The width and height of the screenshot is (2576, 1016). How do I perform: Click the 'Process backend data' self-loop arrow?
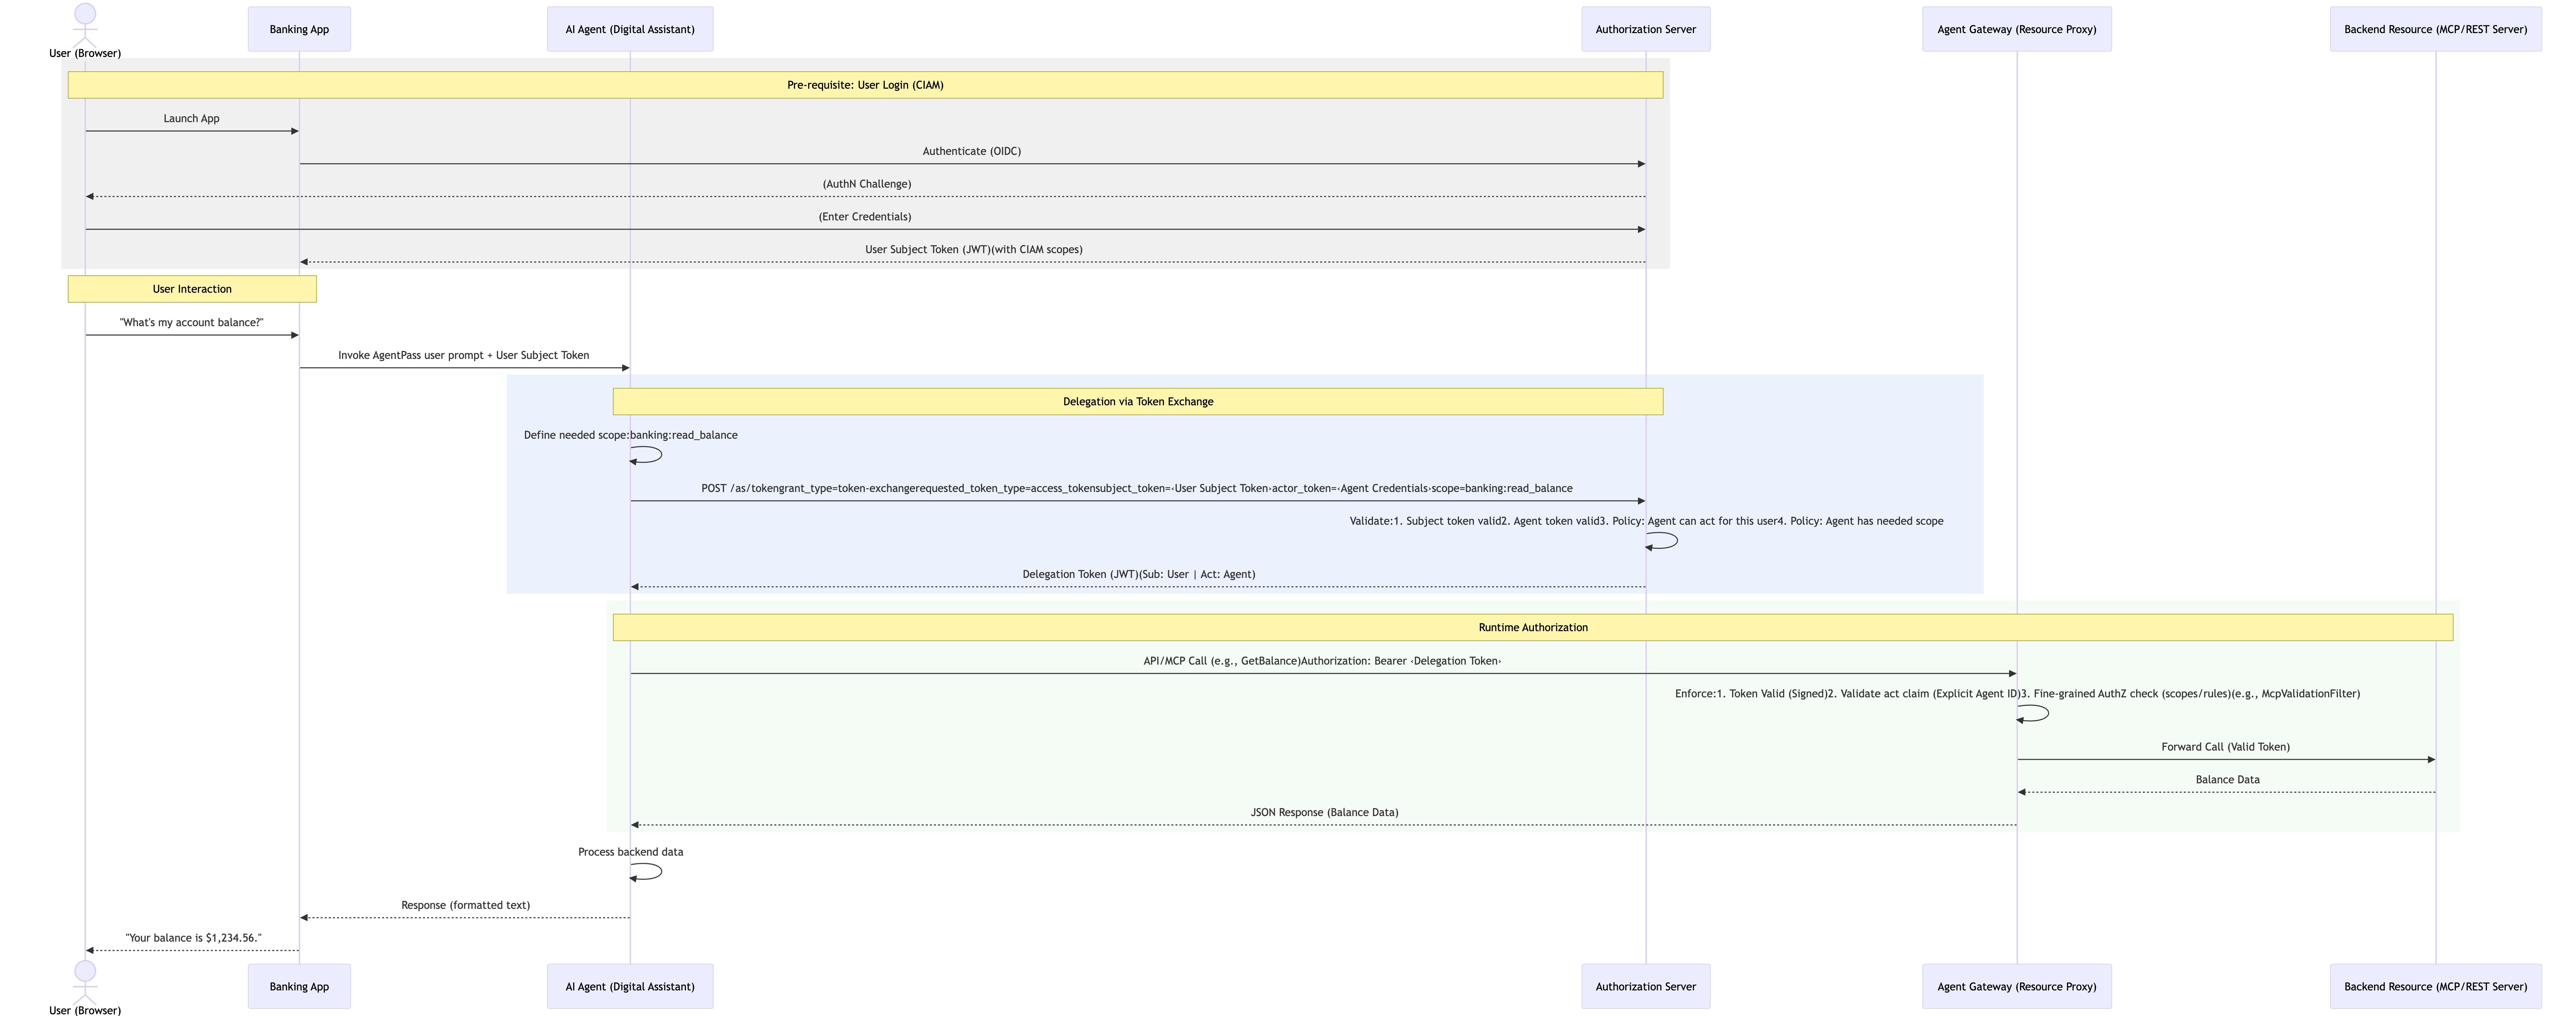pos(645,873)
